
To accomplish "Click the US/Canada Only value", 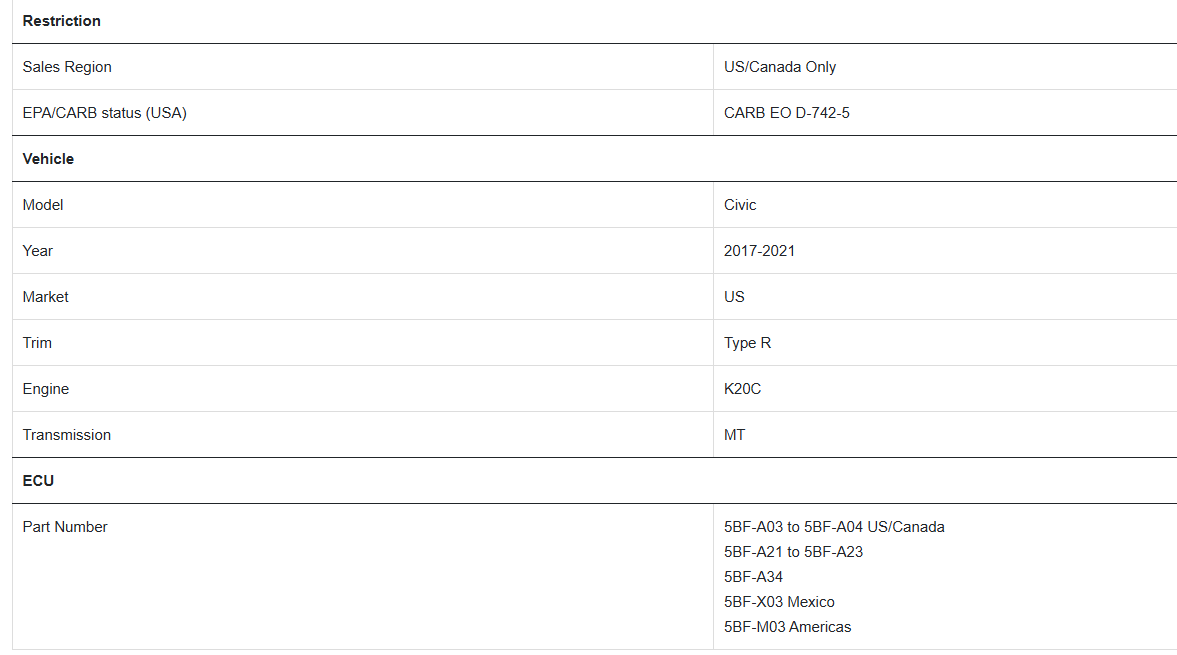I will click(780, 67).
